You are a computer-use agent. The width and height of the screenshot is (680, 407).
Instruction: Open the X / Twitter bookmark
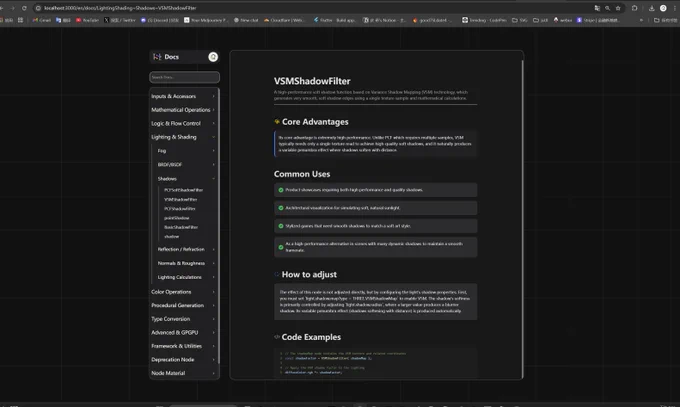(120, 20)
